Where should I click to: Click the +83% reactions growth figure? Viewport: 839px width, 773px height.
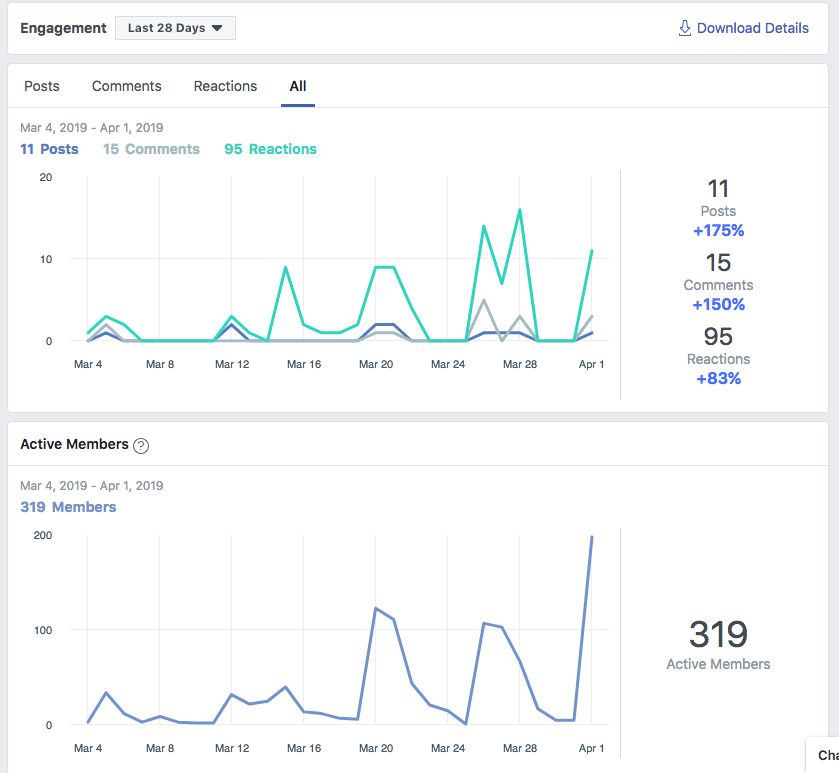718,378
